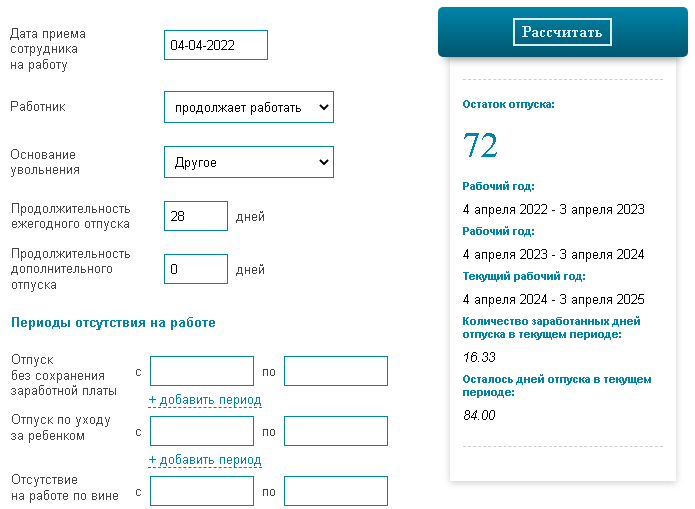Click the vacation balance number 72
Viewport: 695px width, 509px height.
(x=481, y=146)
